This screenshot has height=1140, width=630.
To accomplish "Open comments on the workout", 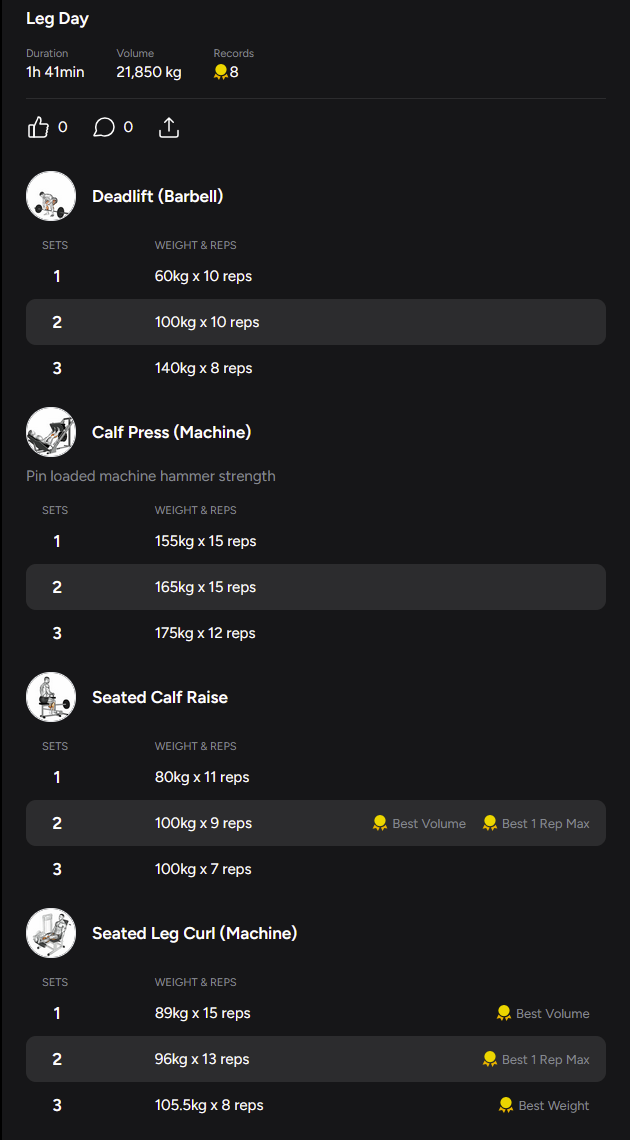I will pos(104,128).
